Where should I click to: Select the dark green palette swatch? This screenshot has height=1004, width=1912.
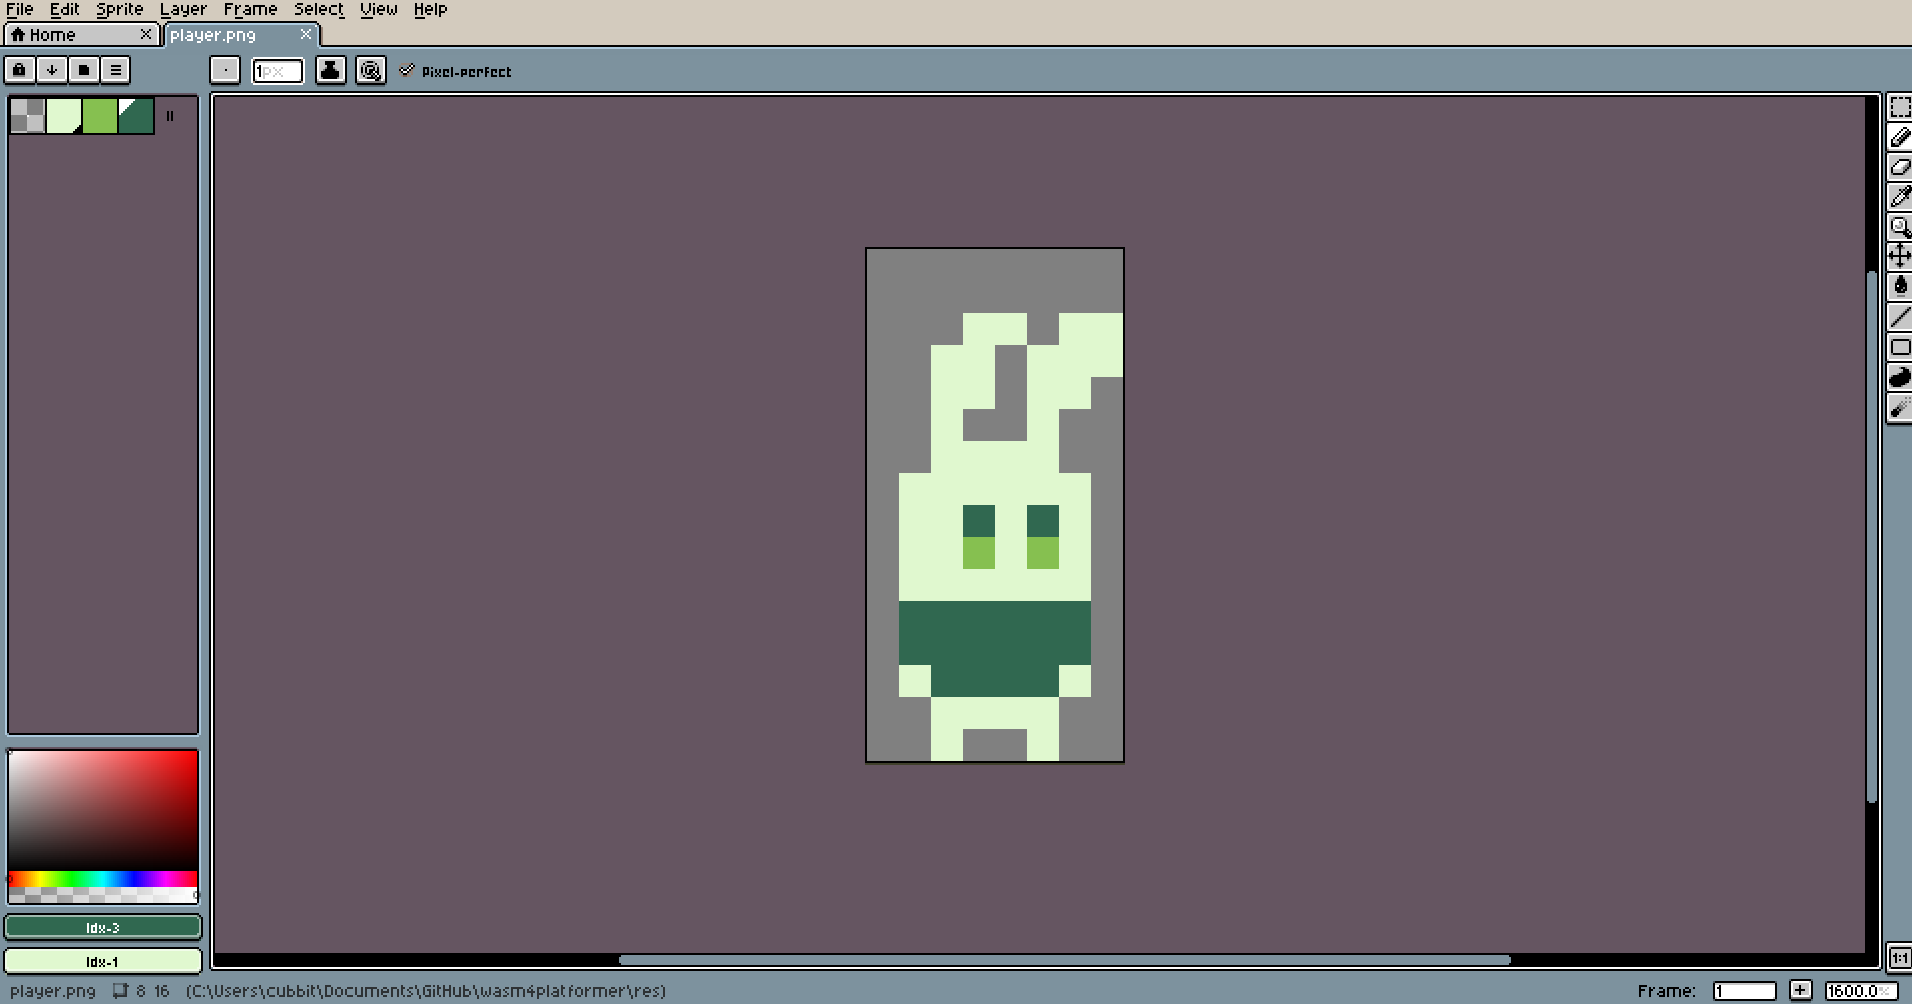coord(136,116)
